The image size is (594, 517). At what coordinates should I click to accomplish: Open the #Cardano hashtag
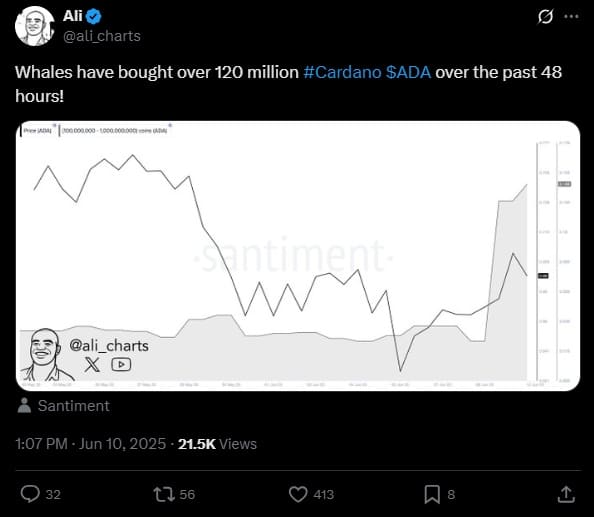click(x=342, y=72)
